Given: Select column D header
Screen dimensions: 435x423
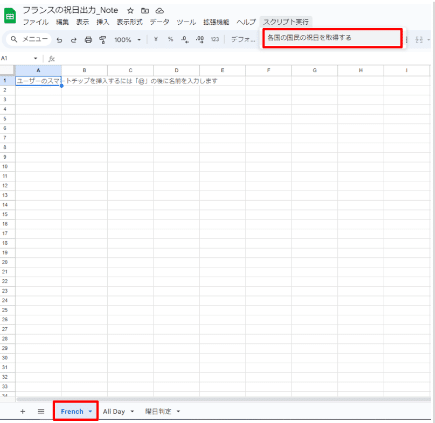Looking at the screenshot, I should click(x=176, y=70).
